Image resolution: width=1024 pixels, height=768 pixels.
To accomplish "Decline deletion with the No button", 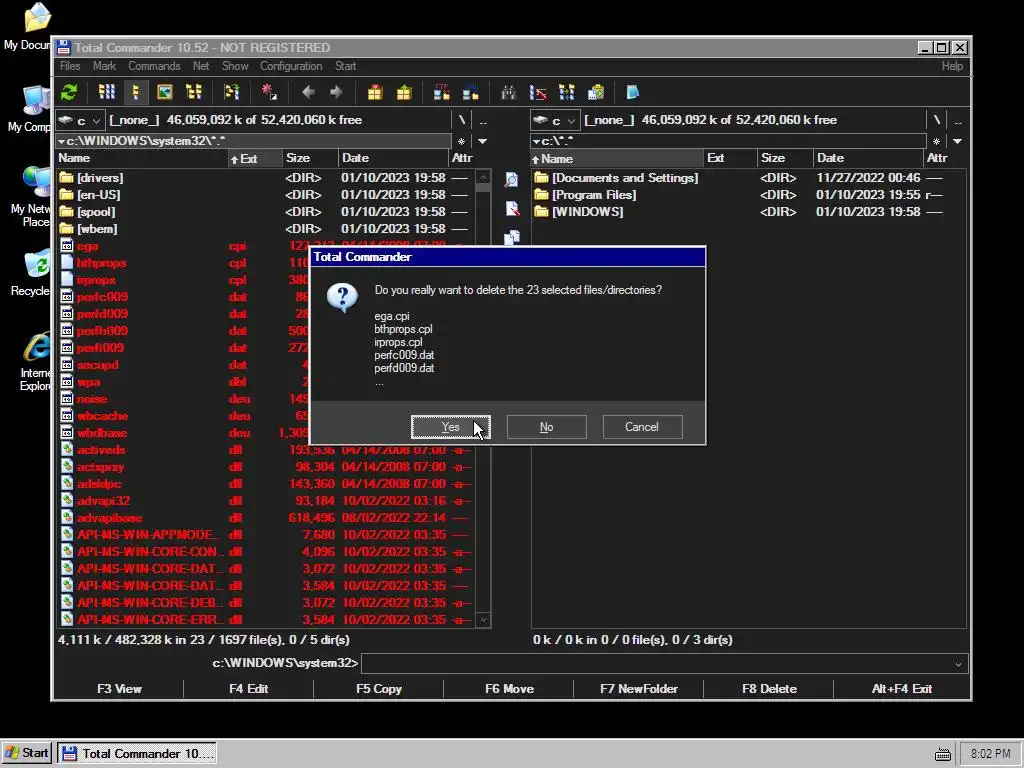I will 547,427.
